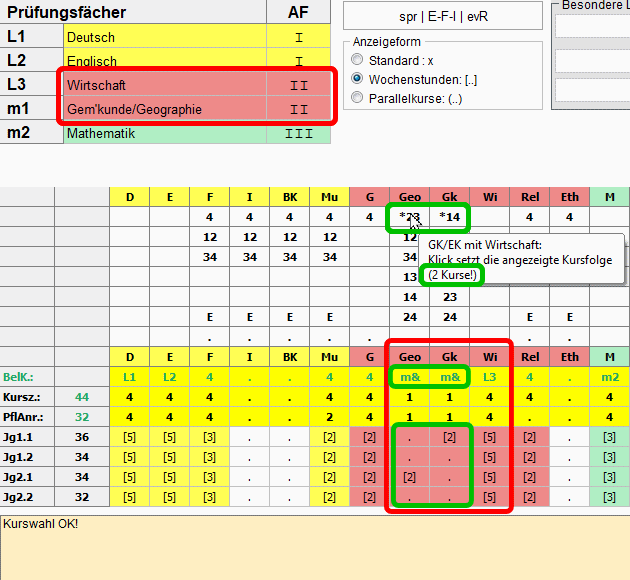630x580 pixels.
Task: Click the 23 sequence in the Gk column
Action: click(x=449, y=297)
